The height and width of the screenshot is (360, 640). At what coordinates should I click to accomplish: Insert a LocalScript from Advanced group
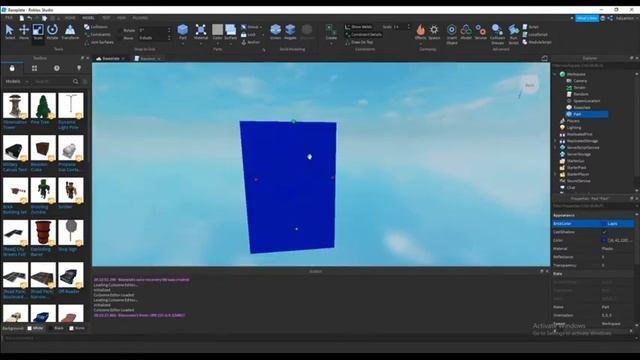pyautogui.click(x=535, y=35)
